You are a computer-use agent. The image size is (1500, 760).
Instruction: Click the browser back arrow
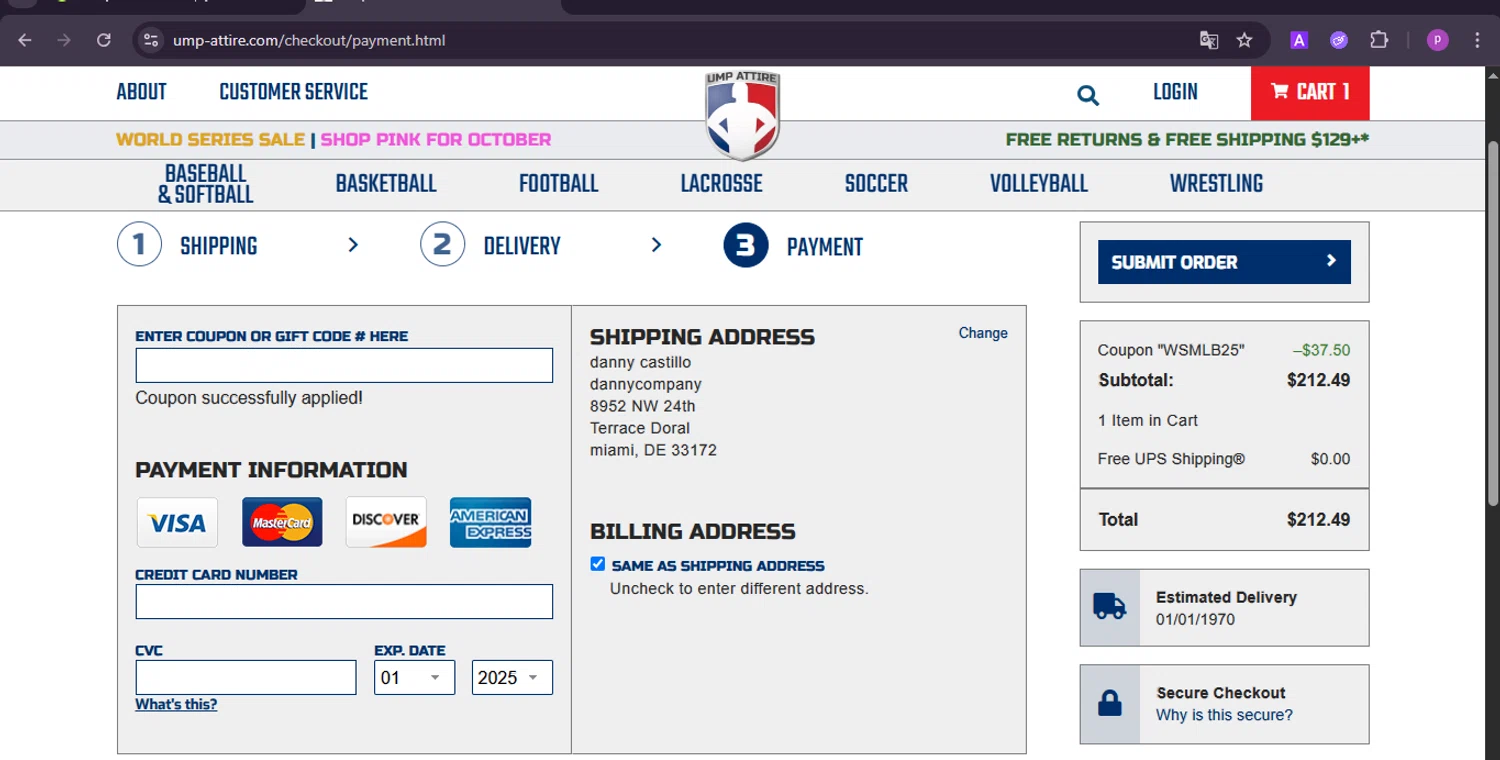pos(25,40)
